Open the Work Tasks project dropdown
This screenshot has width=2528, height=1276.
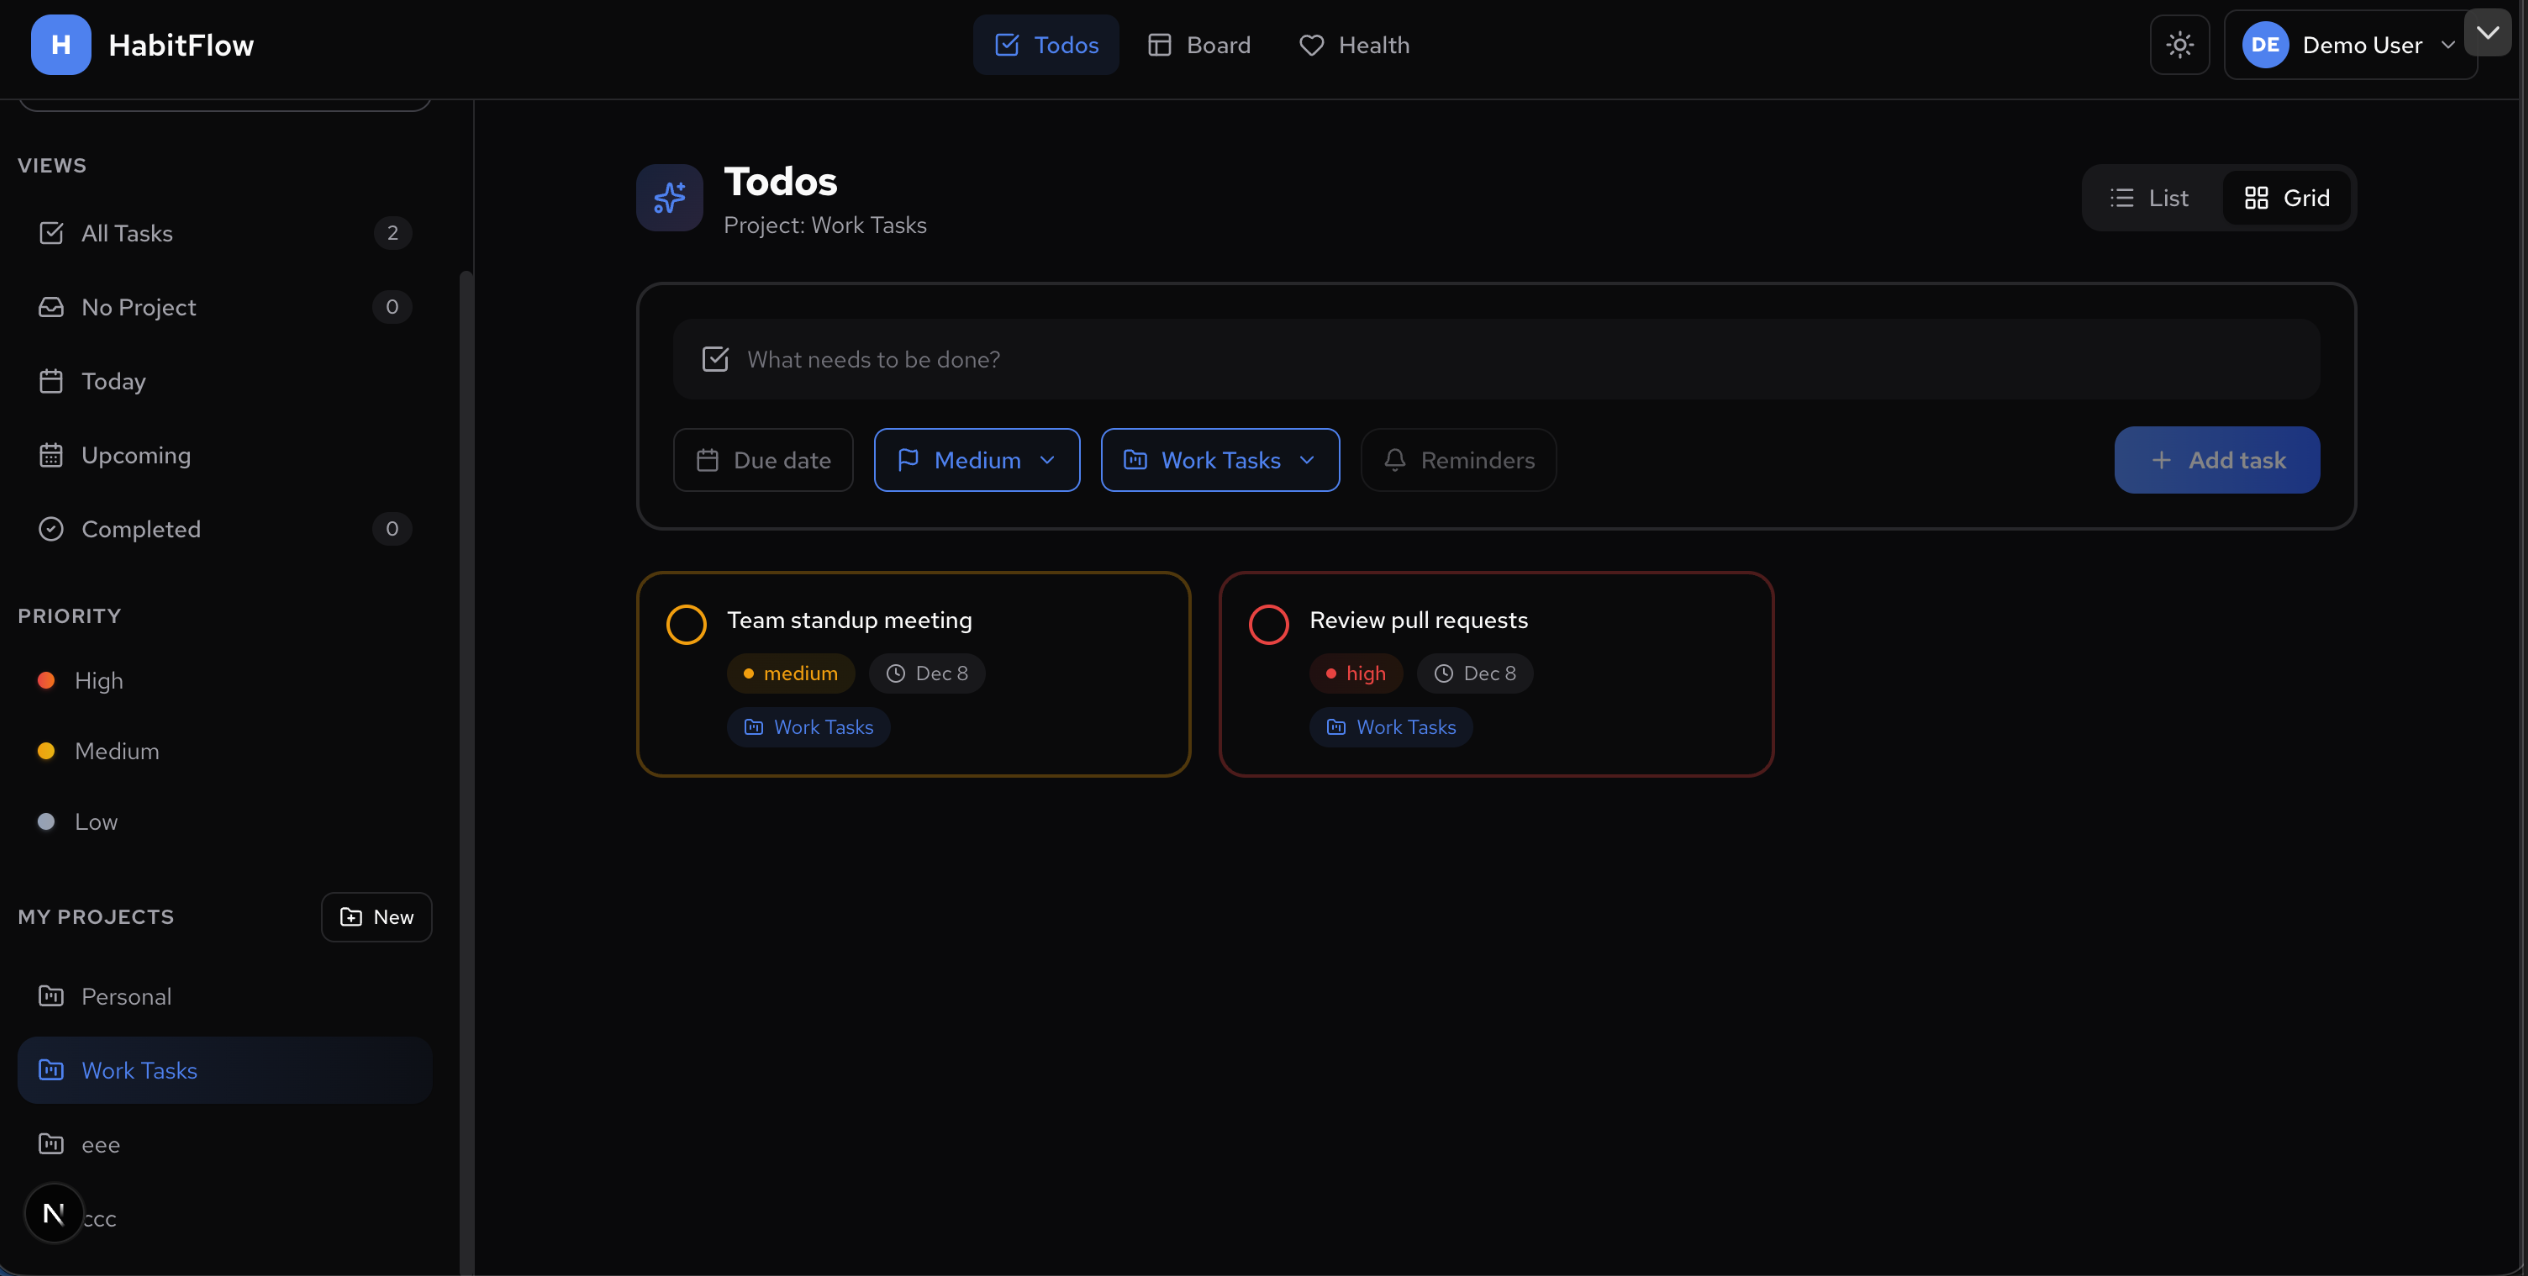1219,460
